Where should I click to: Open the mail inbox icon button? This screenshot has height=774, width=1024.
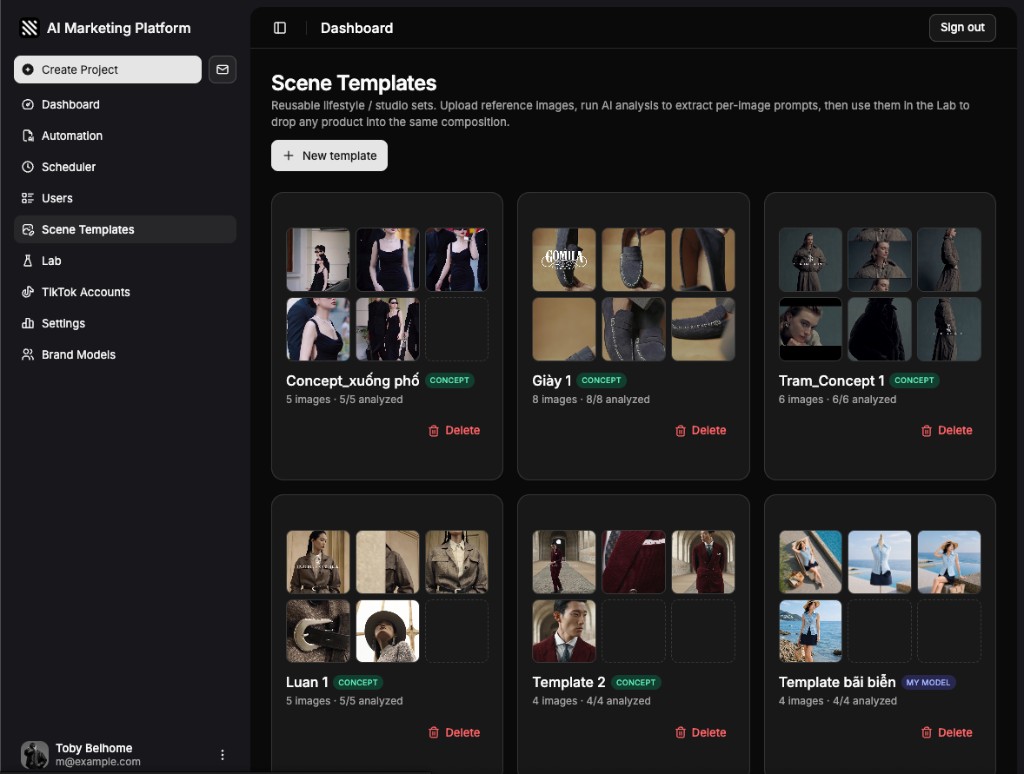click(x=222, y=69)
